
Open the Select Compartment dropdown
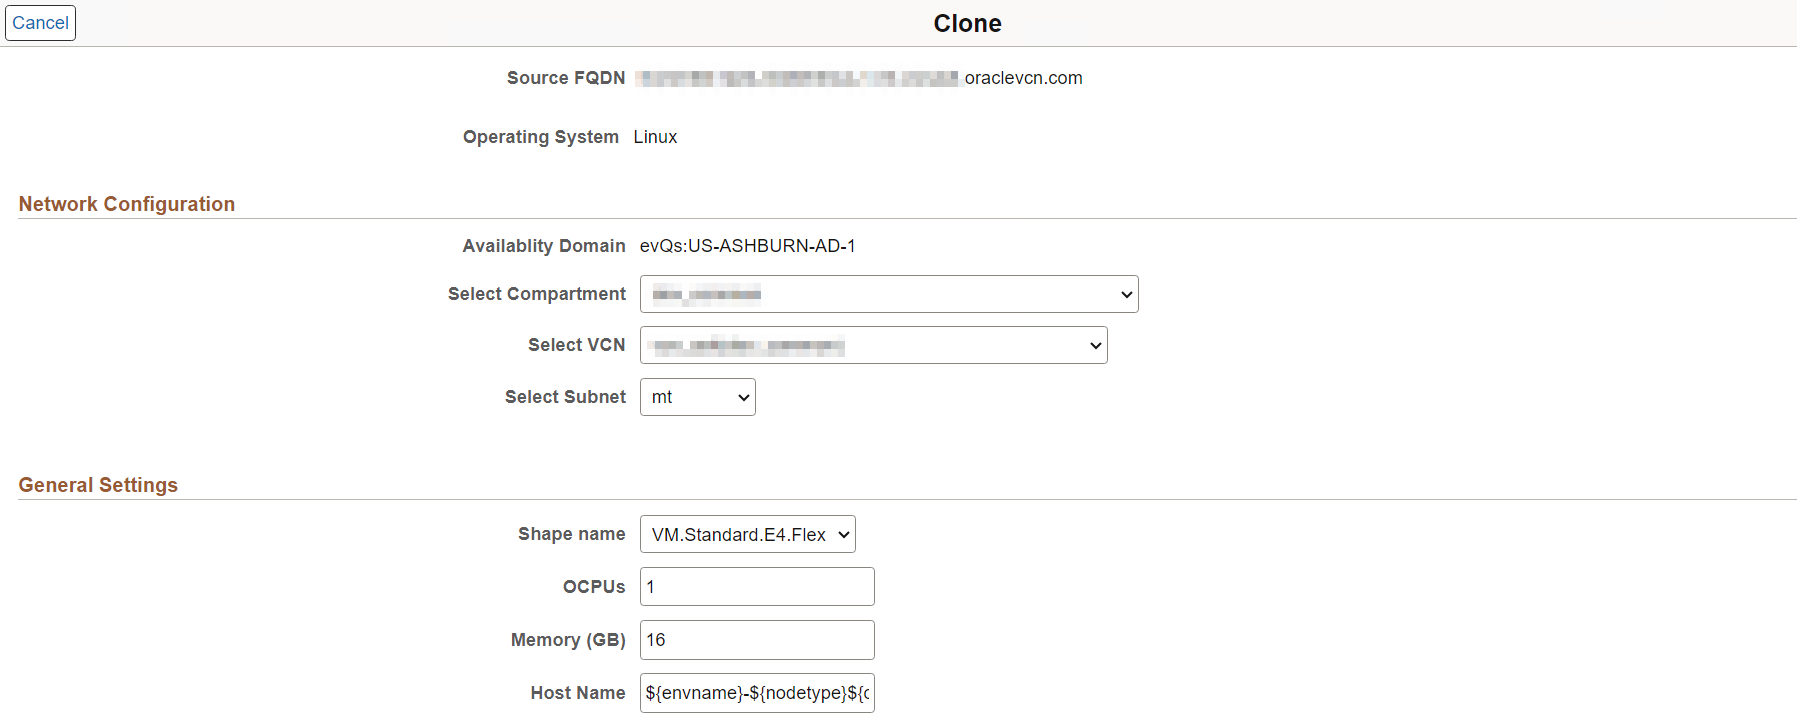pyautogui.click(x=889, y=294)
